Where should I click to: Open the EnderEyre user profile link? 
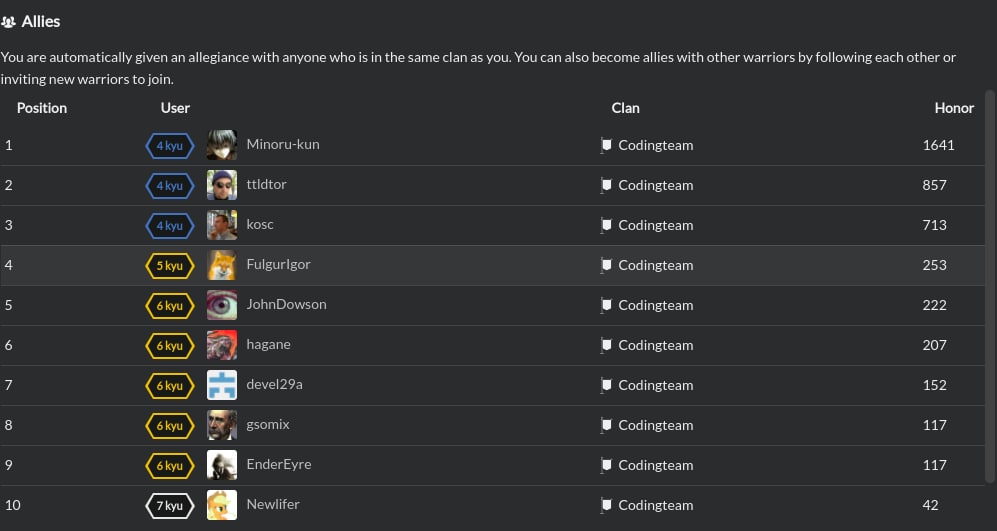point(278,464)
